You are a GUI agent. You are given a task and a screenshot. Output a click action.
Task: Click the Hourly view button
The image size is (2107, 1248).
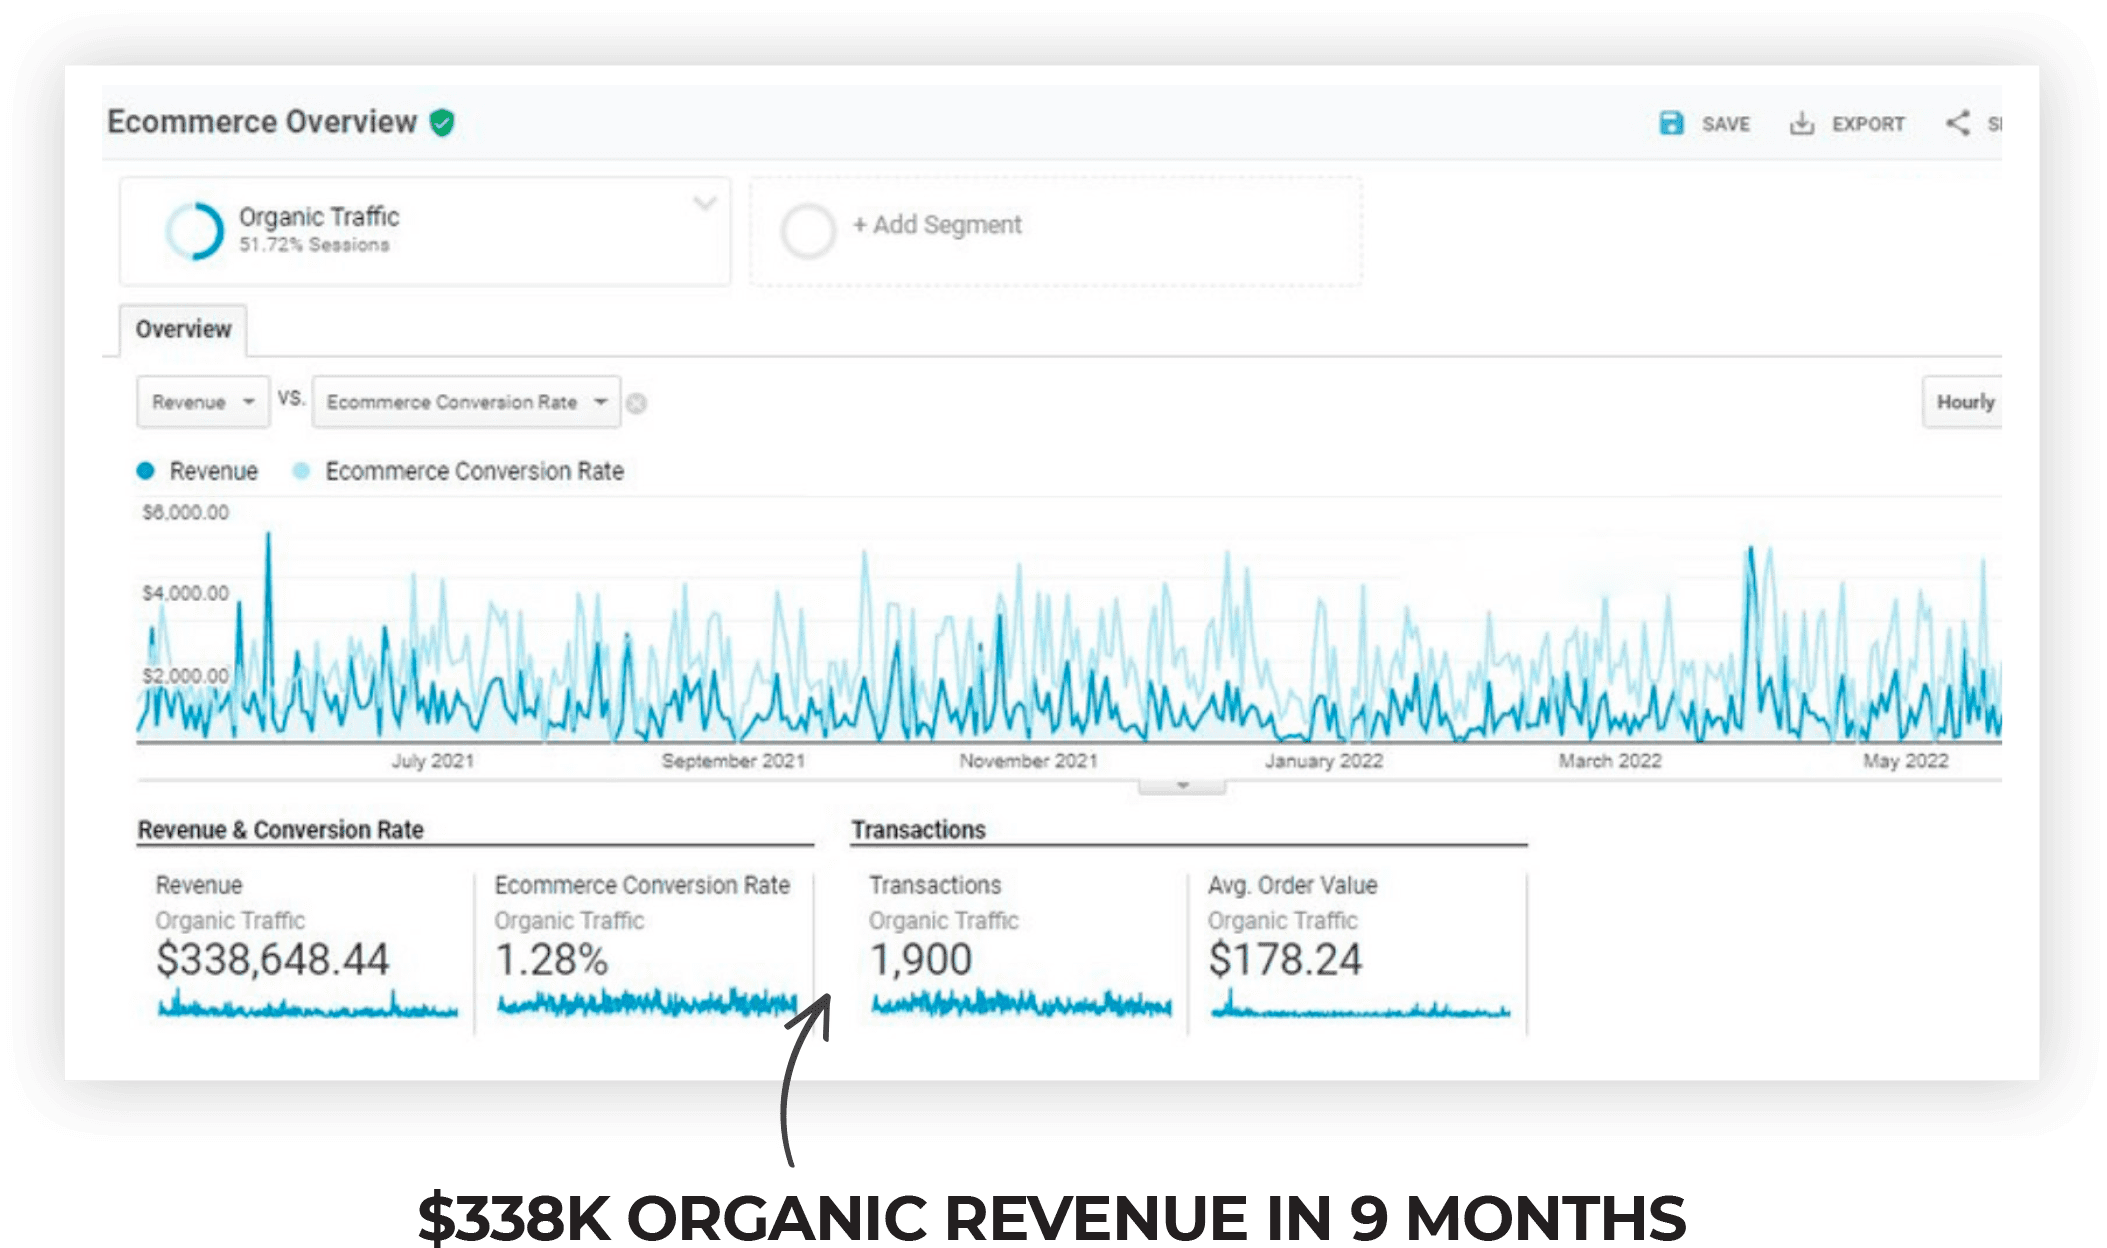pos(1964,402)
